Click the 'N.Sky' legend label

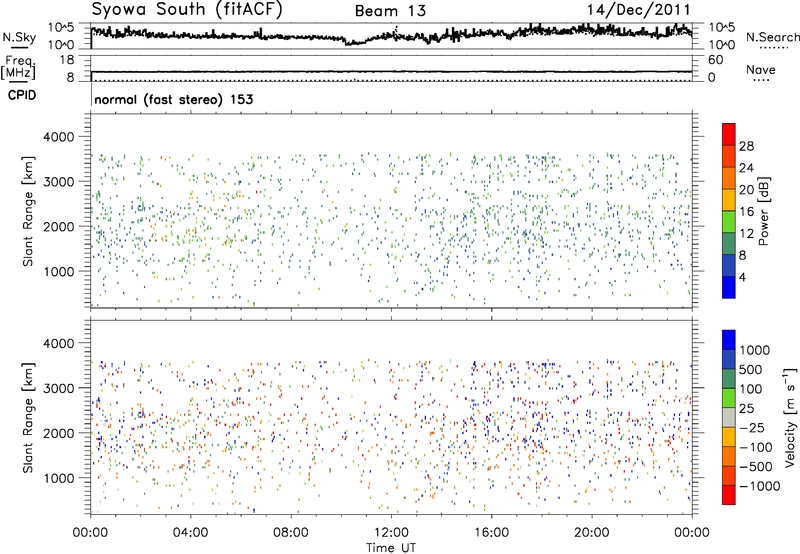coord(19,37)
